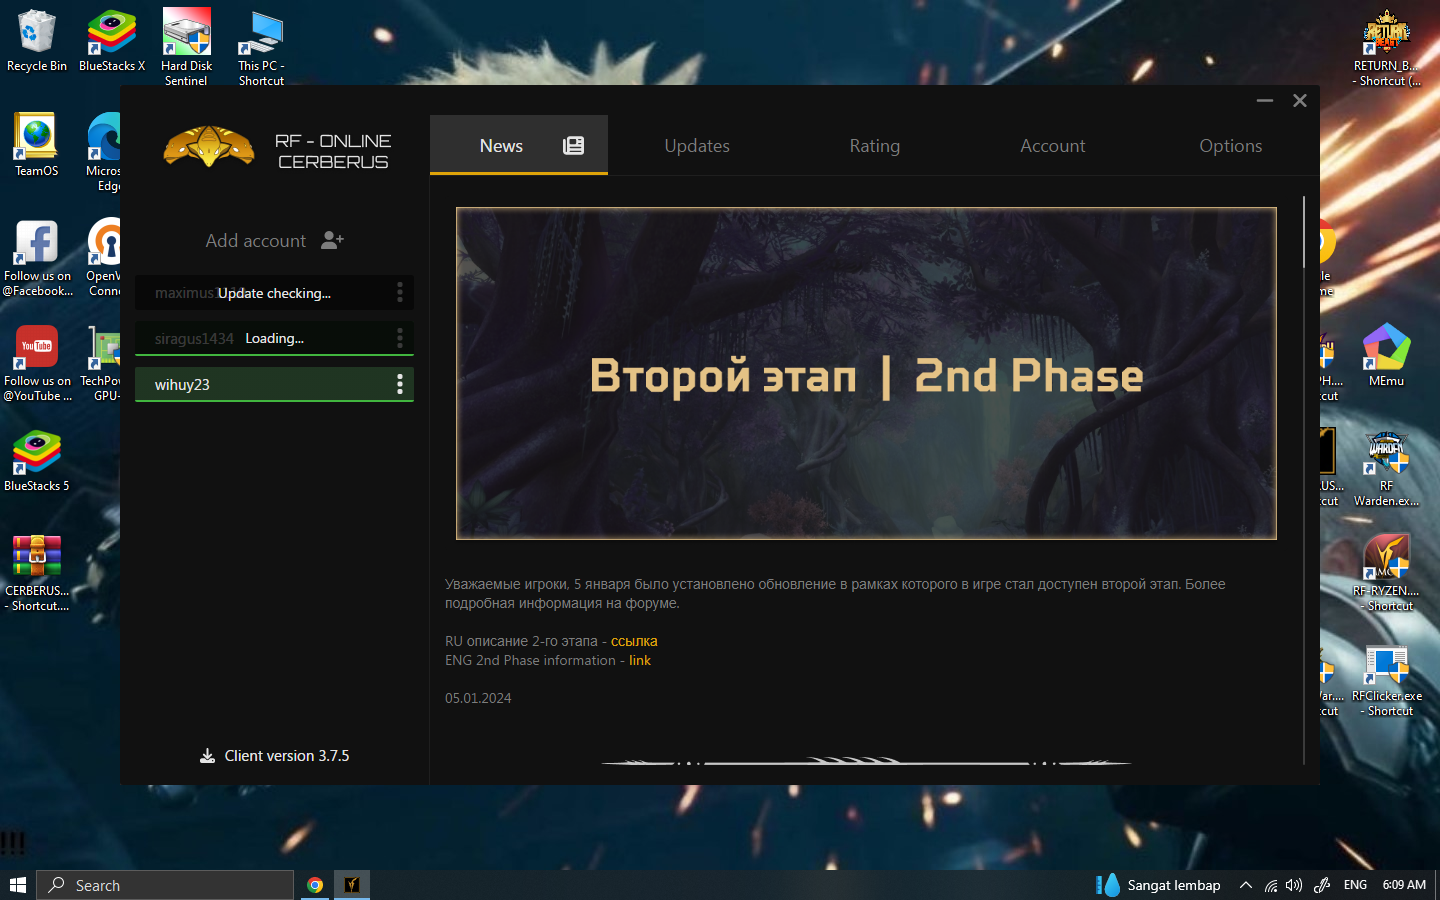Open the MEmu desktop icon

pyautogui.click(x=1387, y=355)
